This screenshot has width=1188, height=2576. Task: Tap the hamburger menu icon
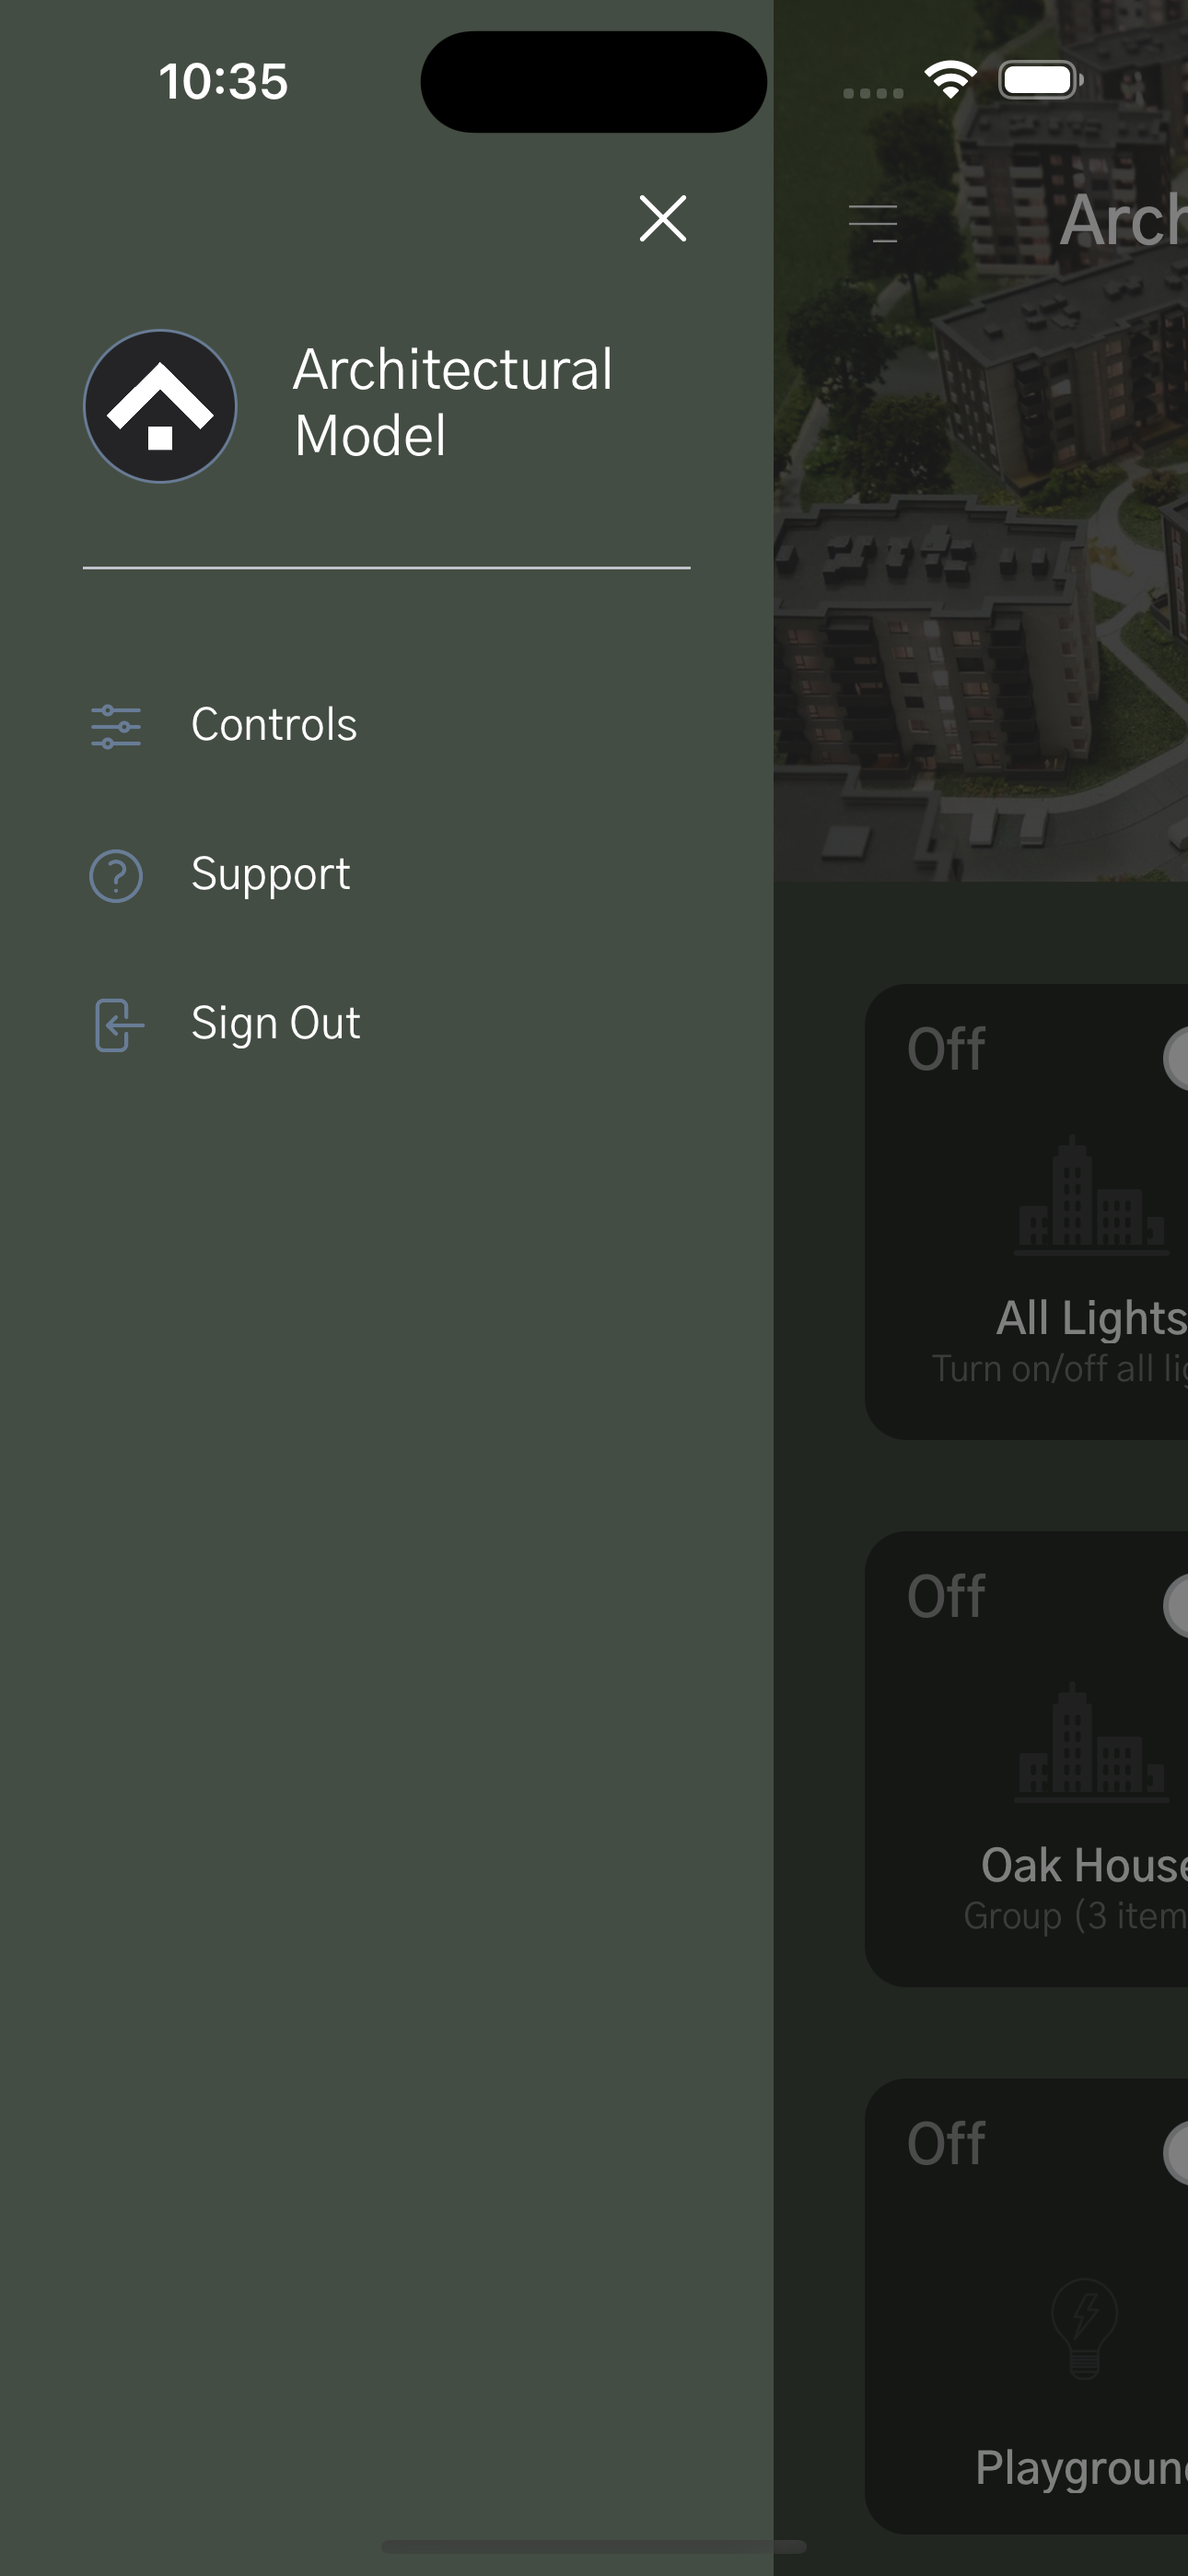click(x=873, y=222)
